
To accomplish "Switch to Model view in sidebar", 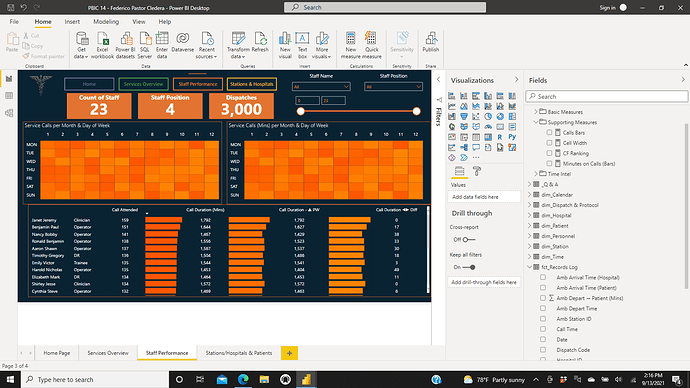I will pyautogui.click(x=9, y=113).
